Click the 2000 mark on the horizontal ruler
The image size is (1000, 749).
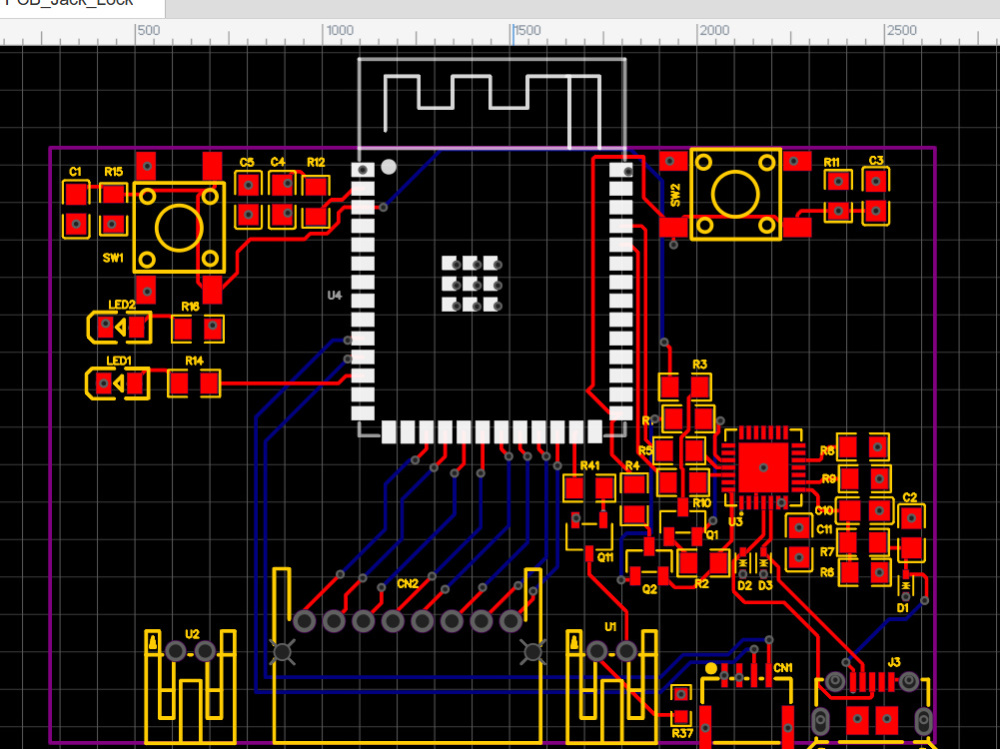click(714, 31)
